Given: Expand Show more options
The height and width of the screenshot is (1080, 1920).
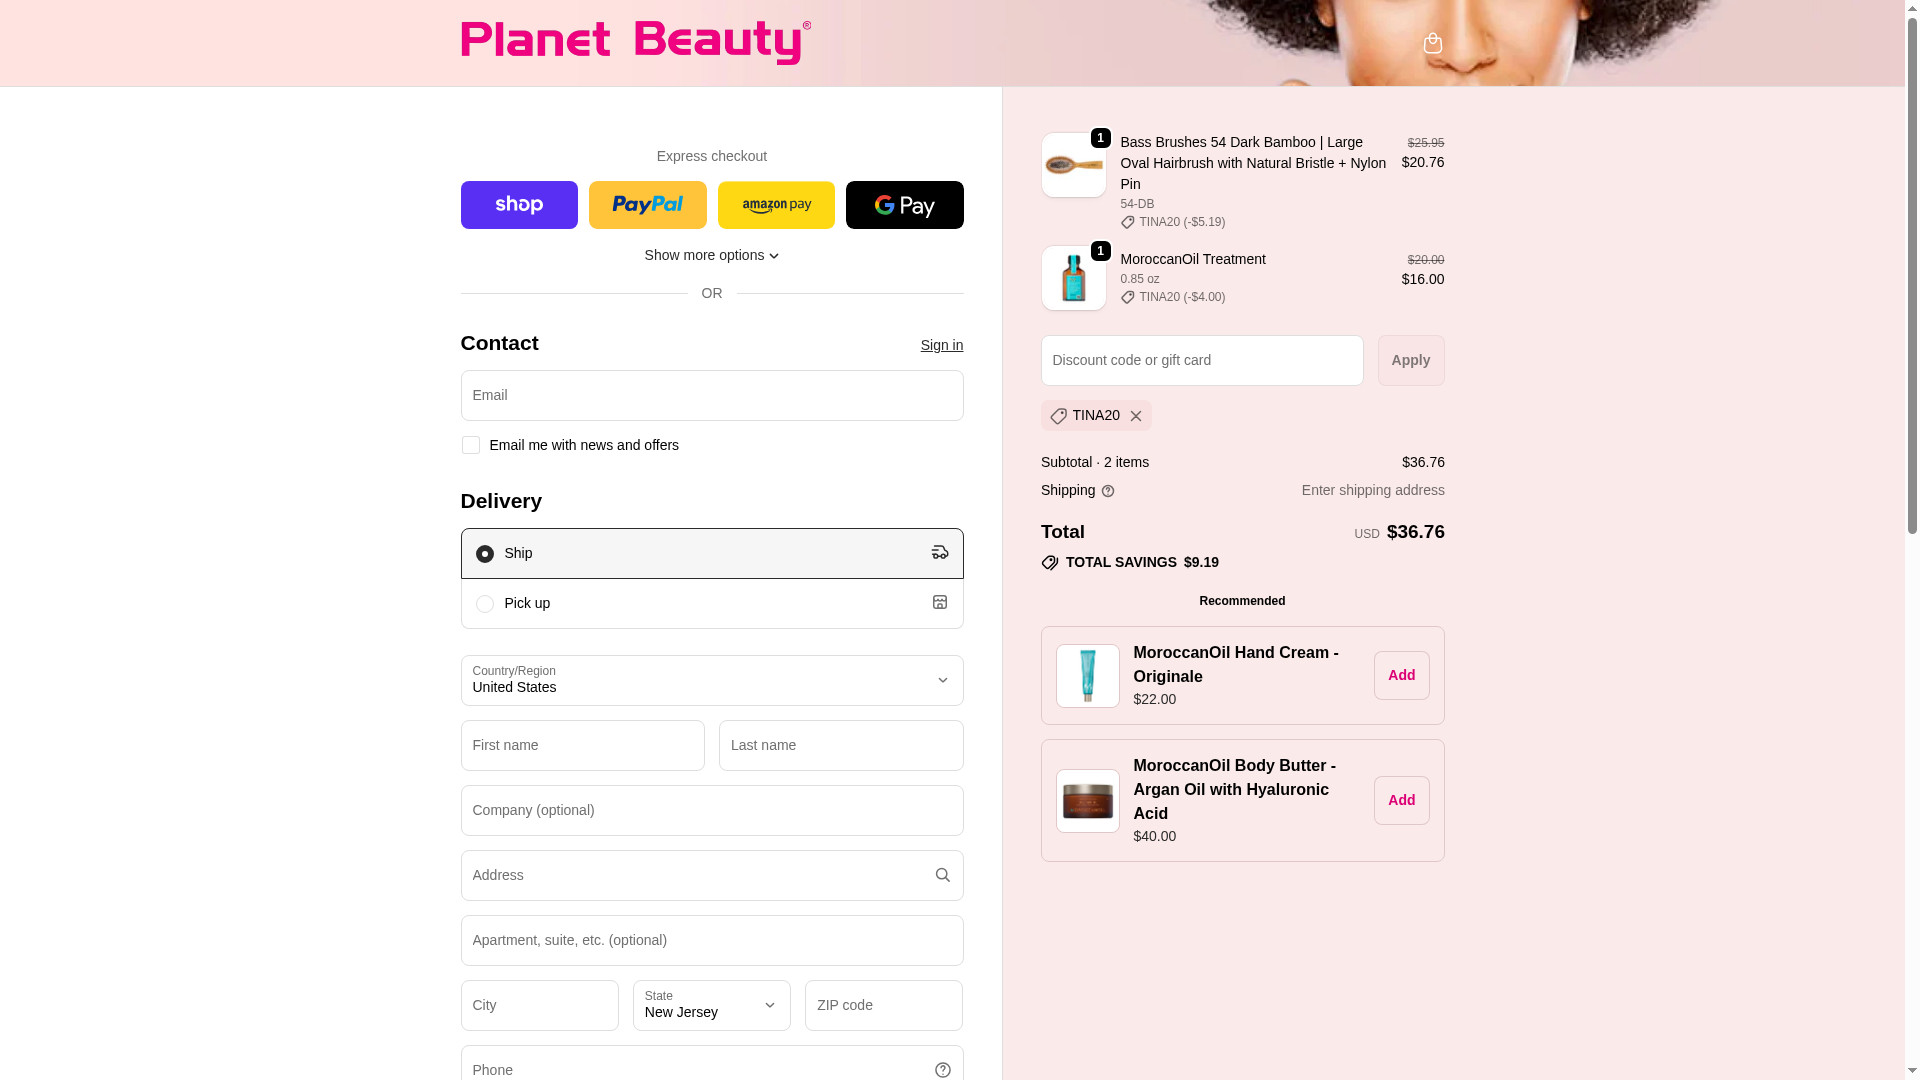Looking at the screenshot, I should [712, 255].
